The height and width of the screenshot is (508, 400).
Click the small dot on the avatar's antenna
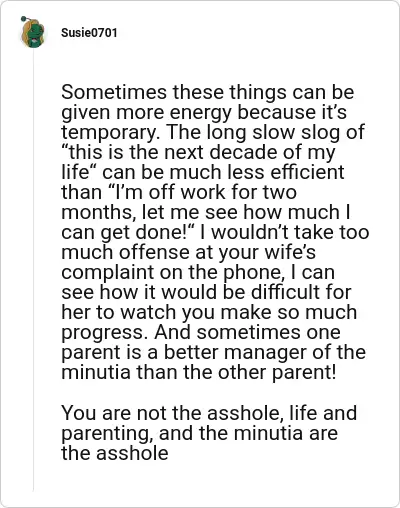23,19
